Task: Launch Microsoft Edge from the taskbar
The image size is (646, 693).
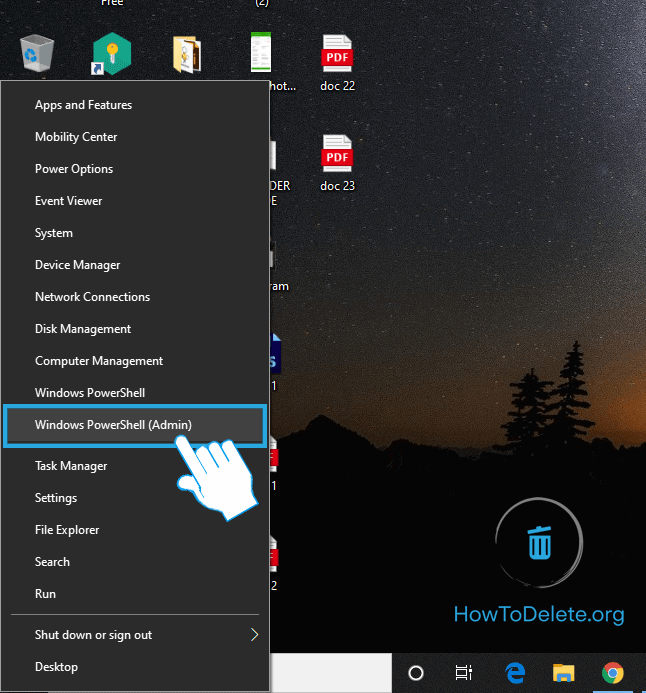Action: pos(515,673)
